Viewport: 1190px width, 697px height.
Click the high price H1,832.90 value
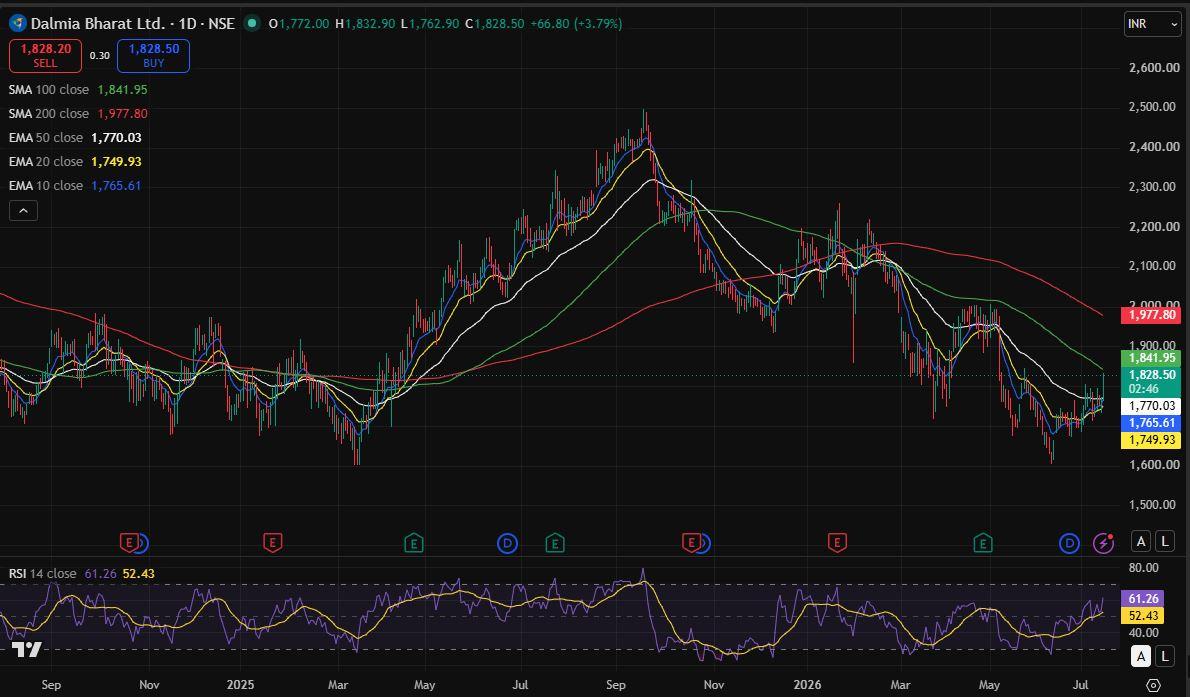click(365, 24)
